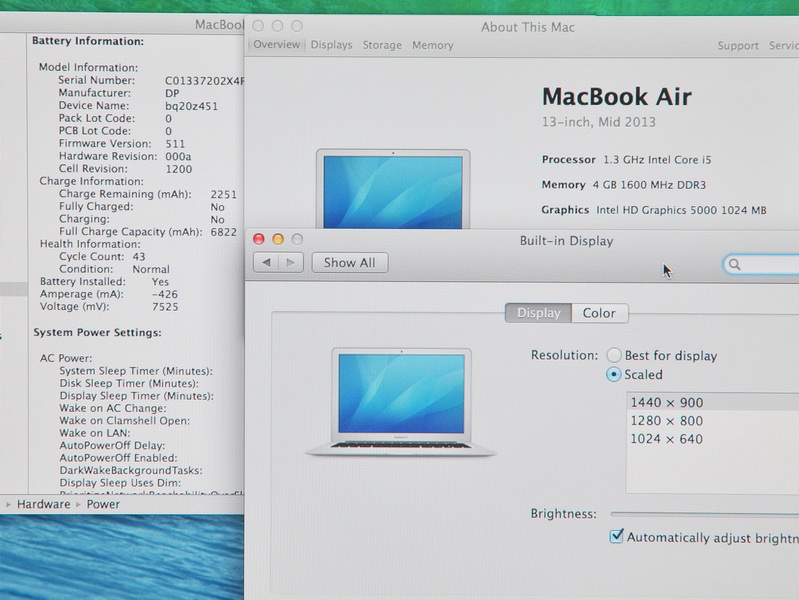Click the forward arrow in Built-in Display
This screenshot has height=600, width=799.
[x=291, y=263]
